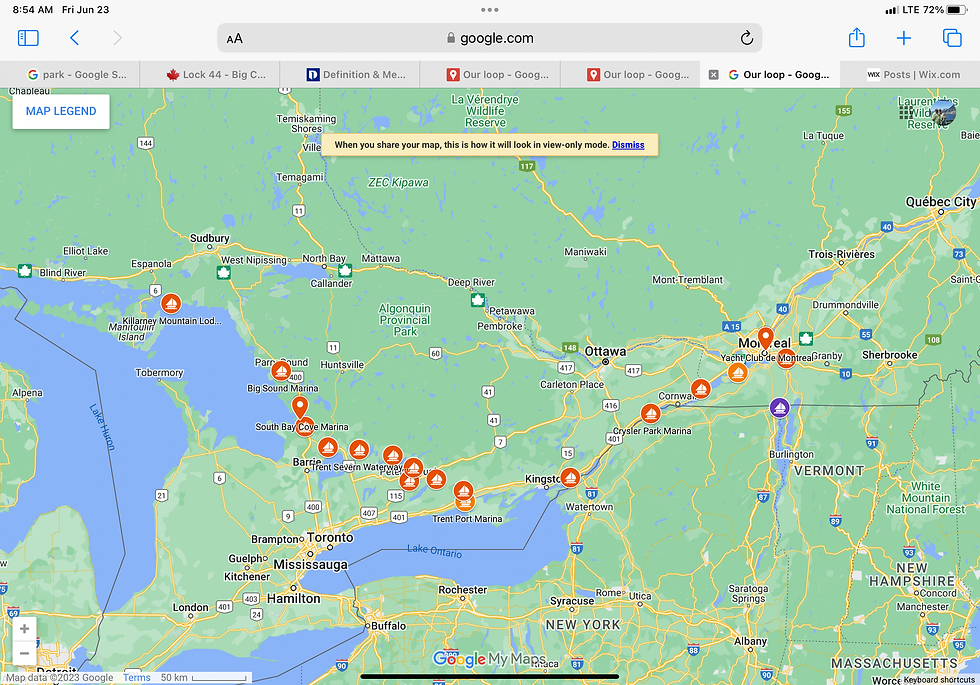
Task: Open Keyboard shortcuts link
Action: point(939,679)
